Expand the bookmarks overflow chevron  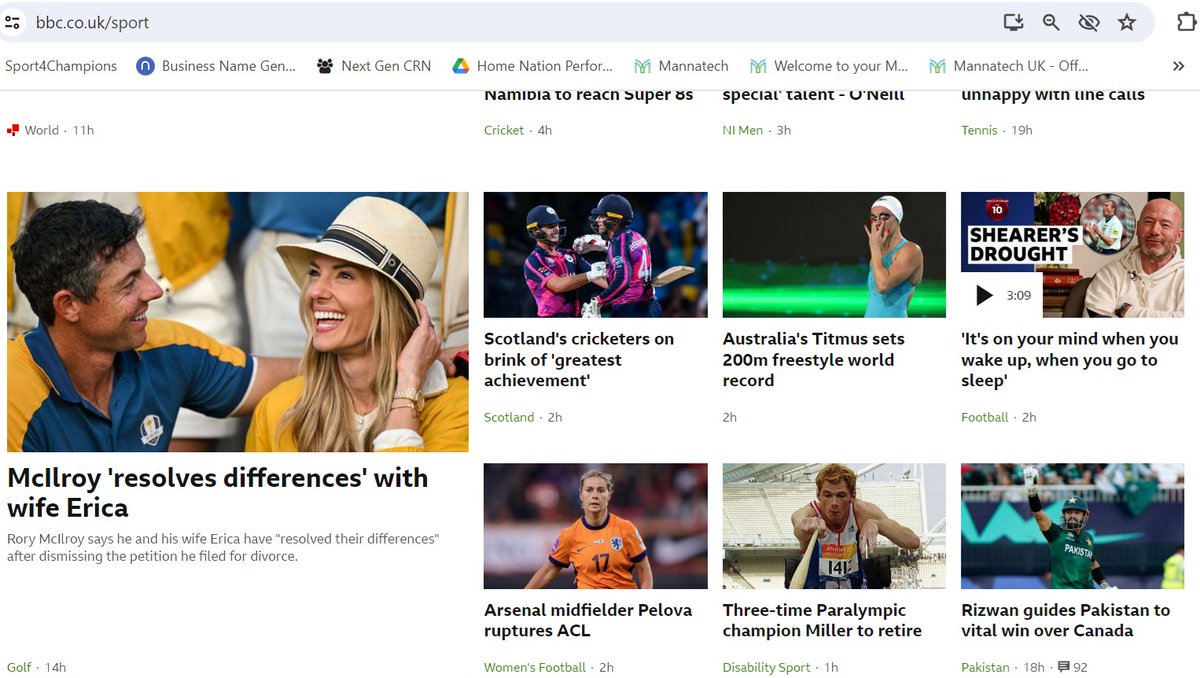[x=1178, y=66]
